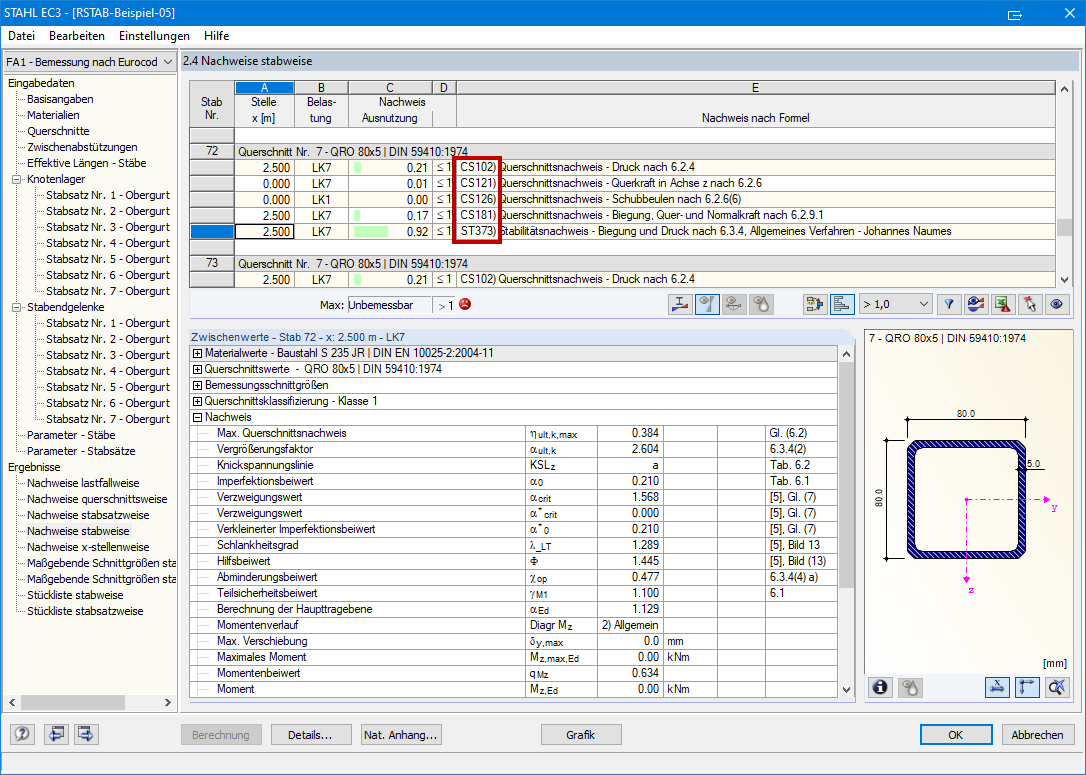Click the OK button
The height and width of the screenshot is (775, 1086).
point(956,735)
